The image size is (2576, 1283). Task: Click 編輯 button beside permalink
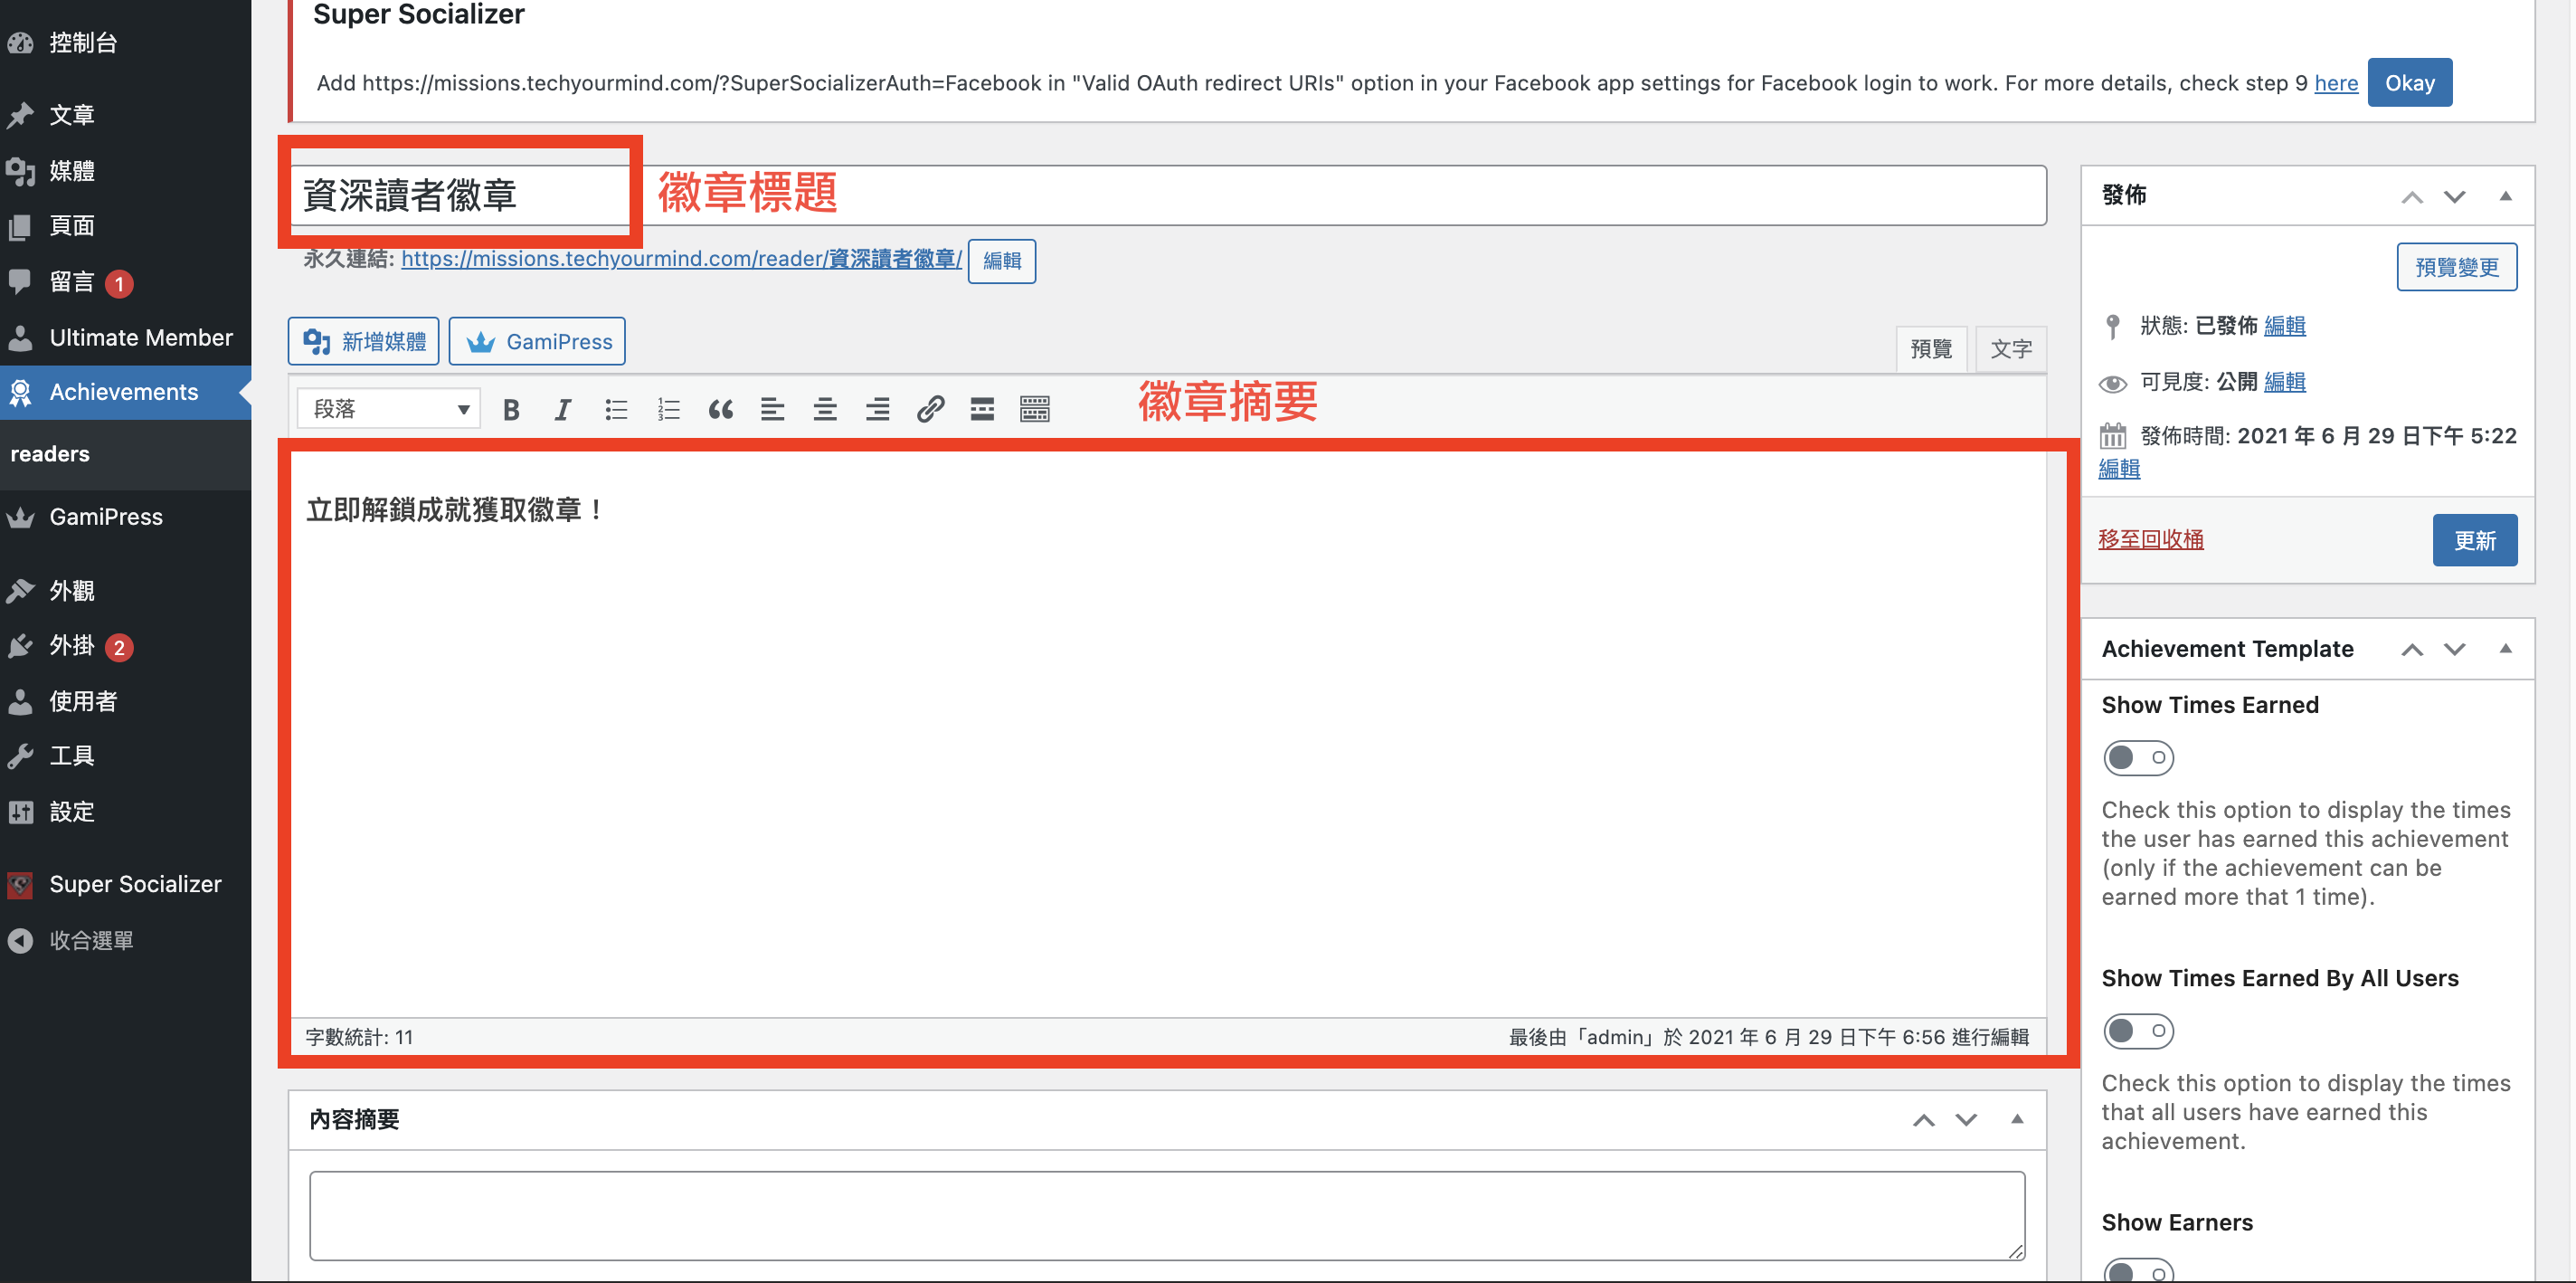[1002, 261]
